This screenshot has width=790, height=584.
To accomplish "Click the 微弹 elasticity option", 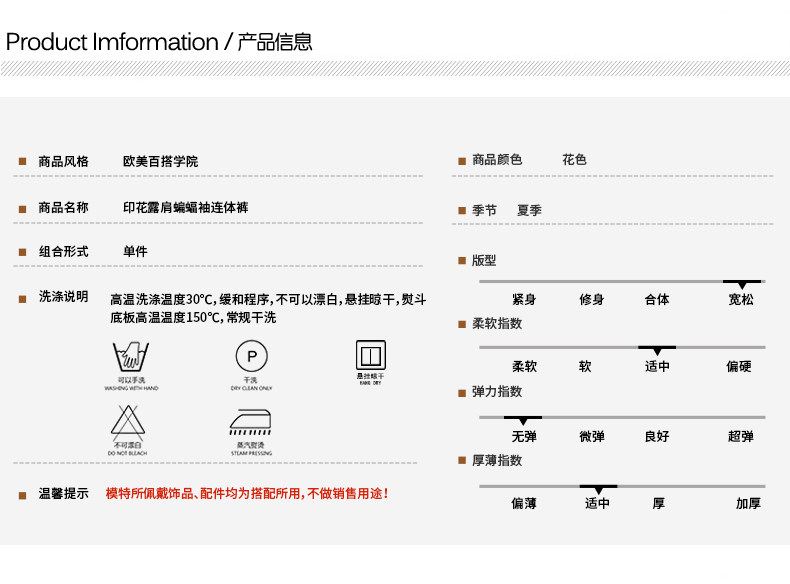I will point(591,436).
